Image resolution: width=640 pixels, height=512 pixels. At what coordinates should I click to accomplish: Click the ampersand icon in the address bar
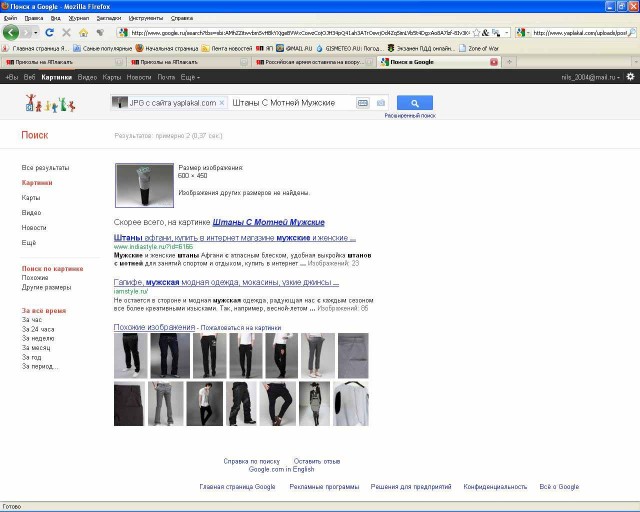pos(486,33)
